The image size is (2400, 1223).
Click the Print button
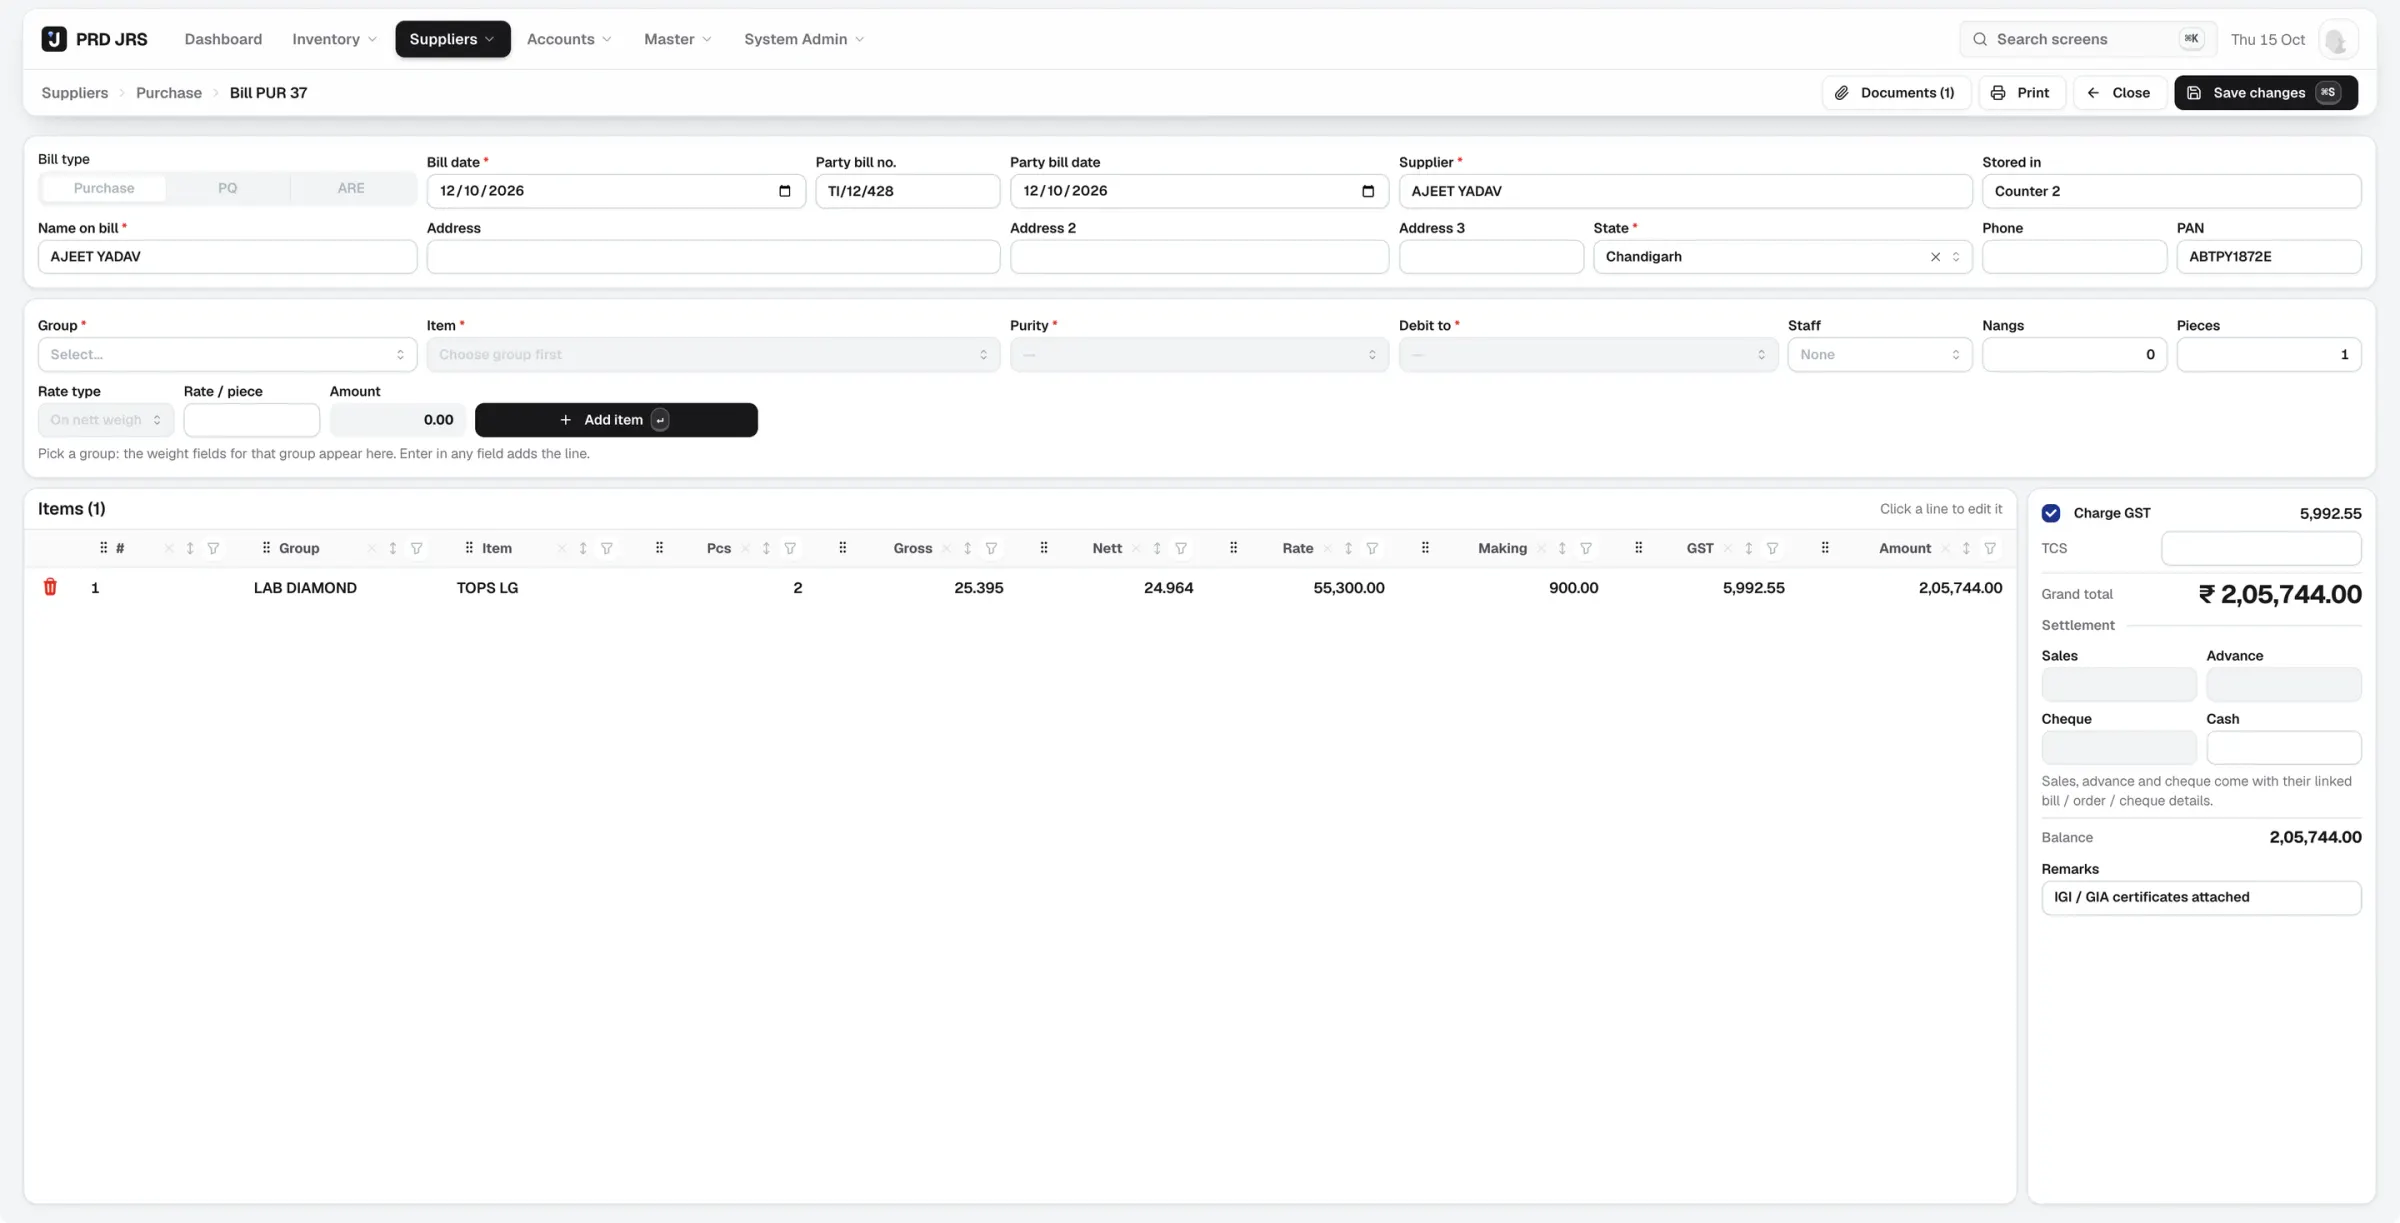tap(2021, 93)
